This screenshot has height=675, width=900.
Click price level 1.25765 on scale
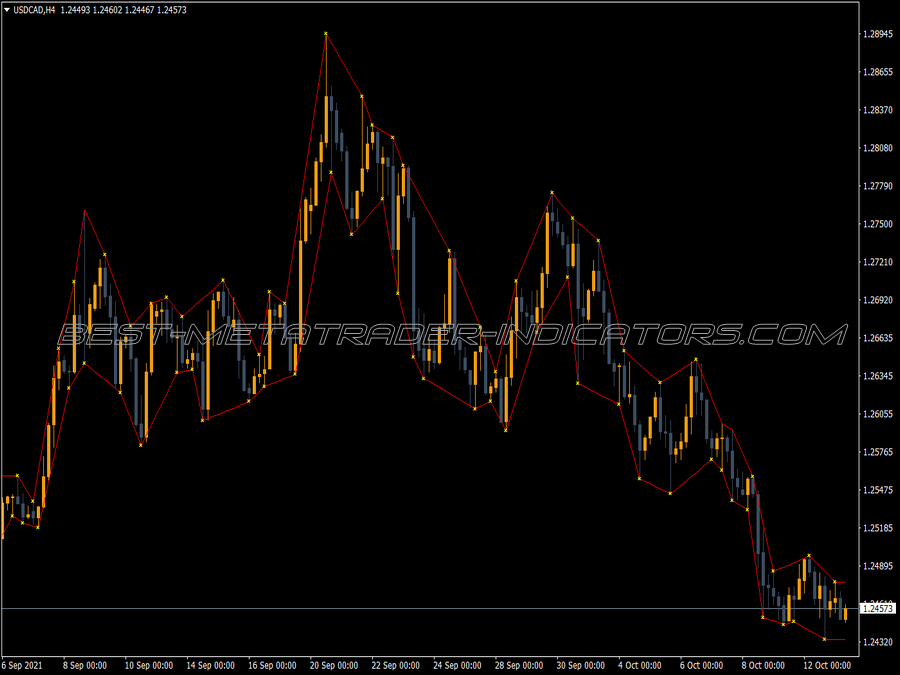[x=878, y=452]
